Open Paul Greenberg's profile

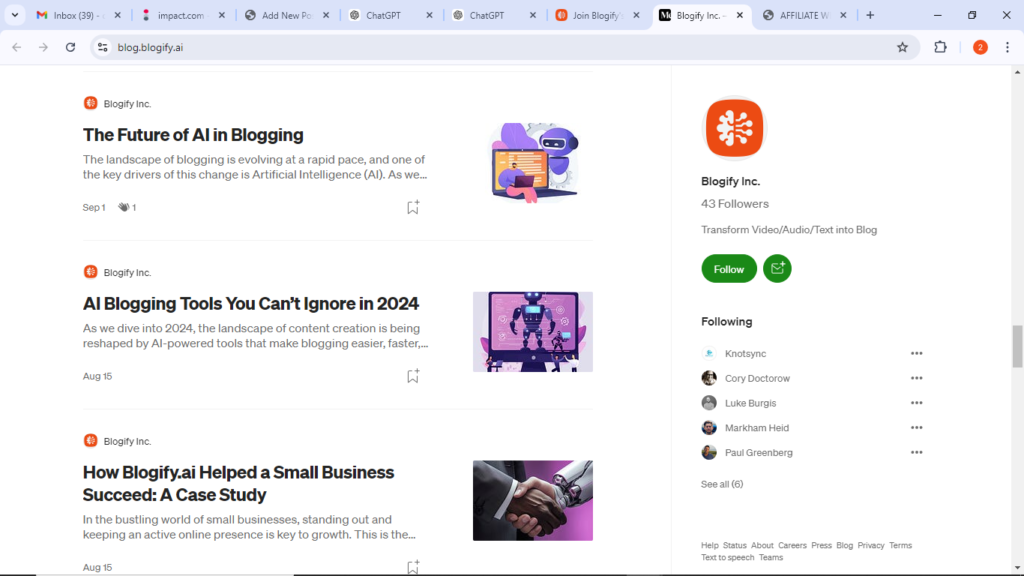(758, 453)
